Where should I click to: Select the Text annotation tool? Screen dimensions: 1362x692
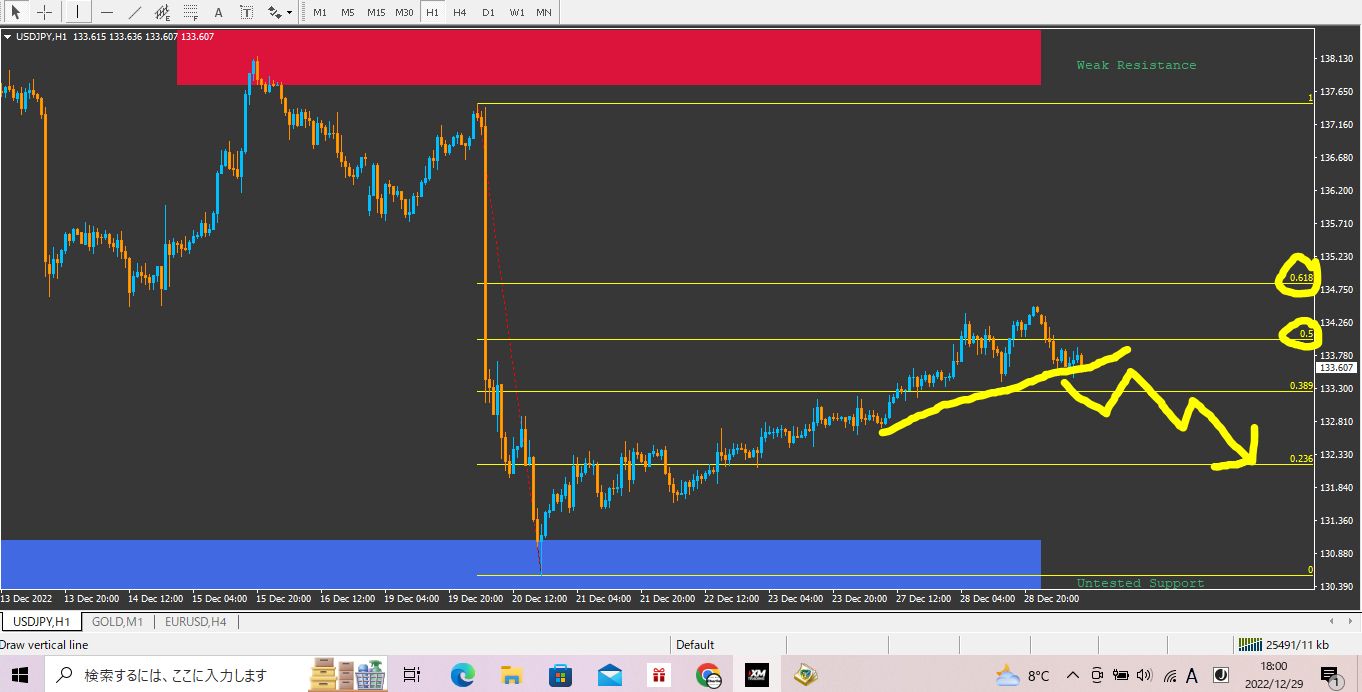(x=217, y=11)
